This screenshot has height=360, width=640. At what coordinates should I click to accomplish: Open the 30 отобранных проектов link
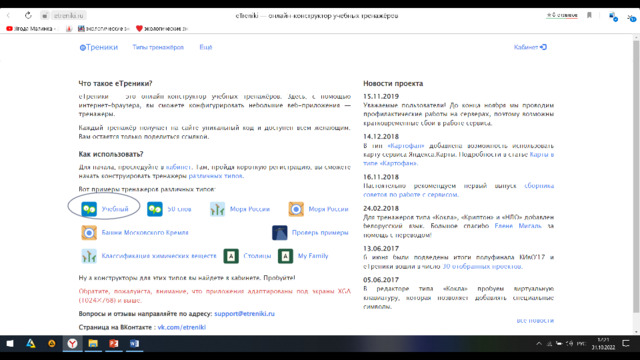[x=482, y=267]
